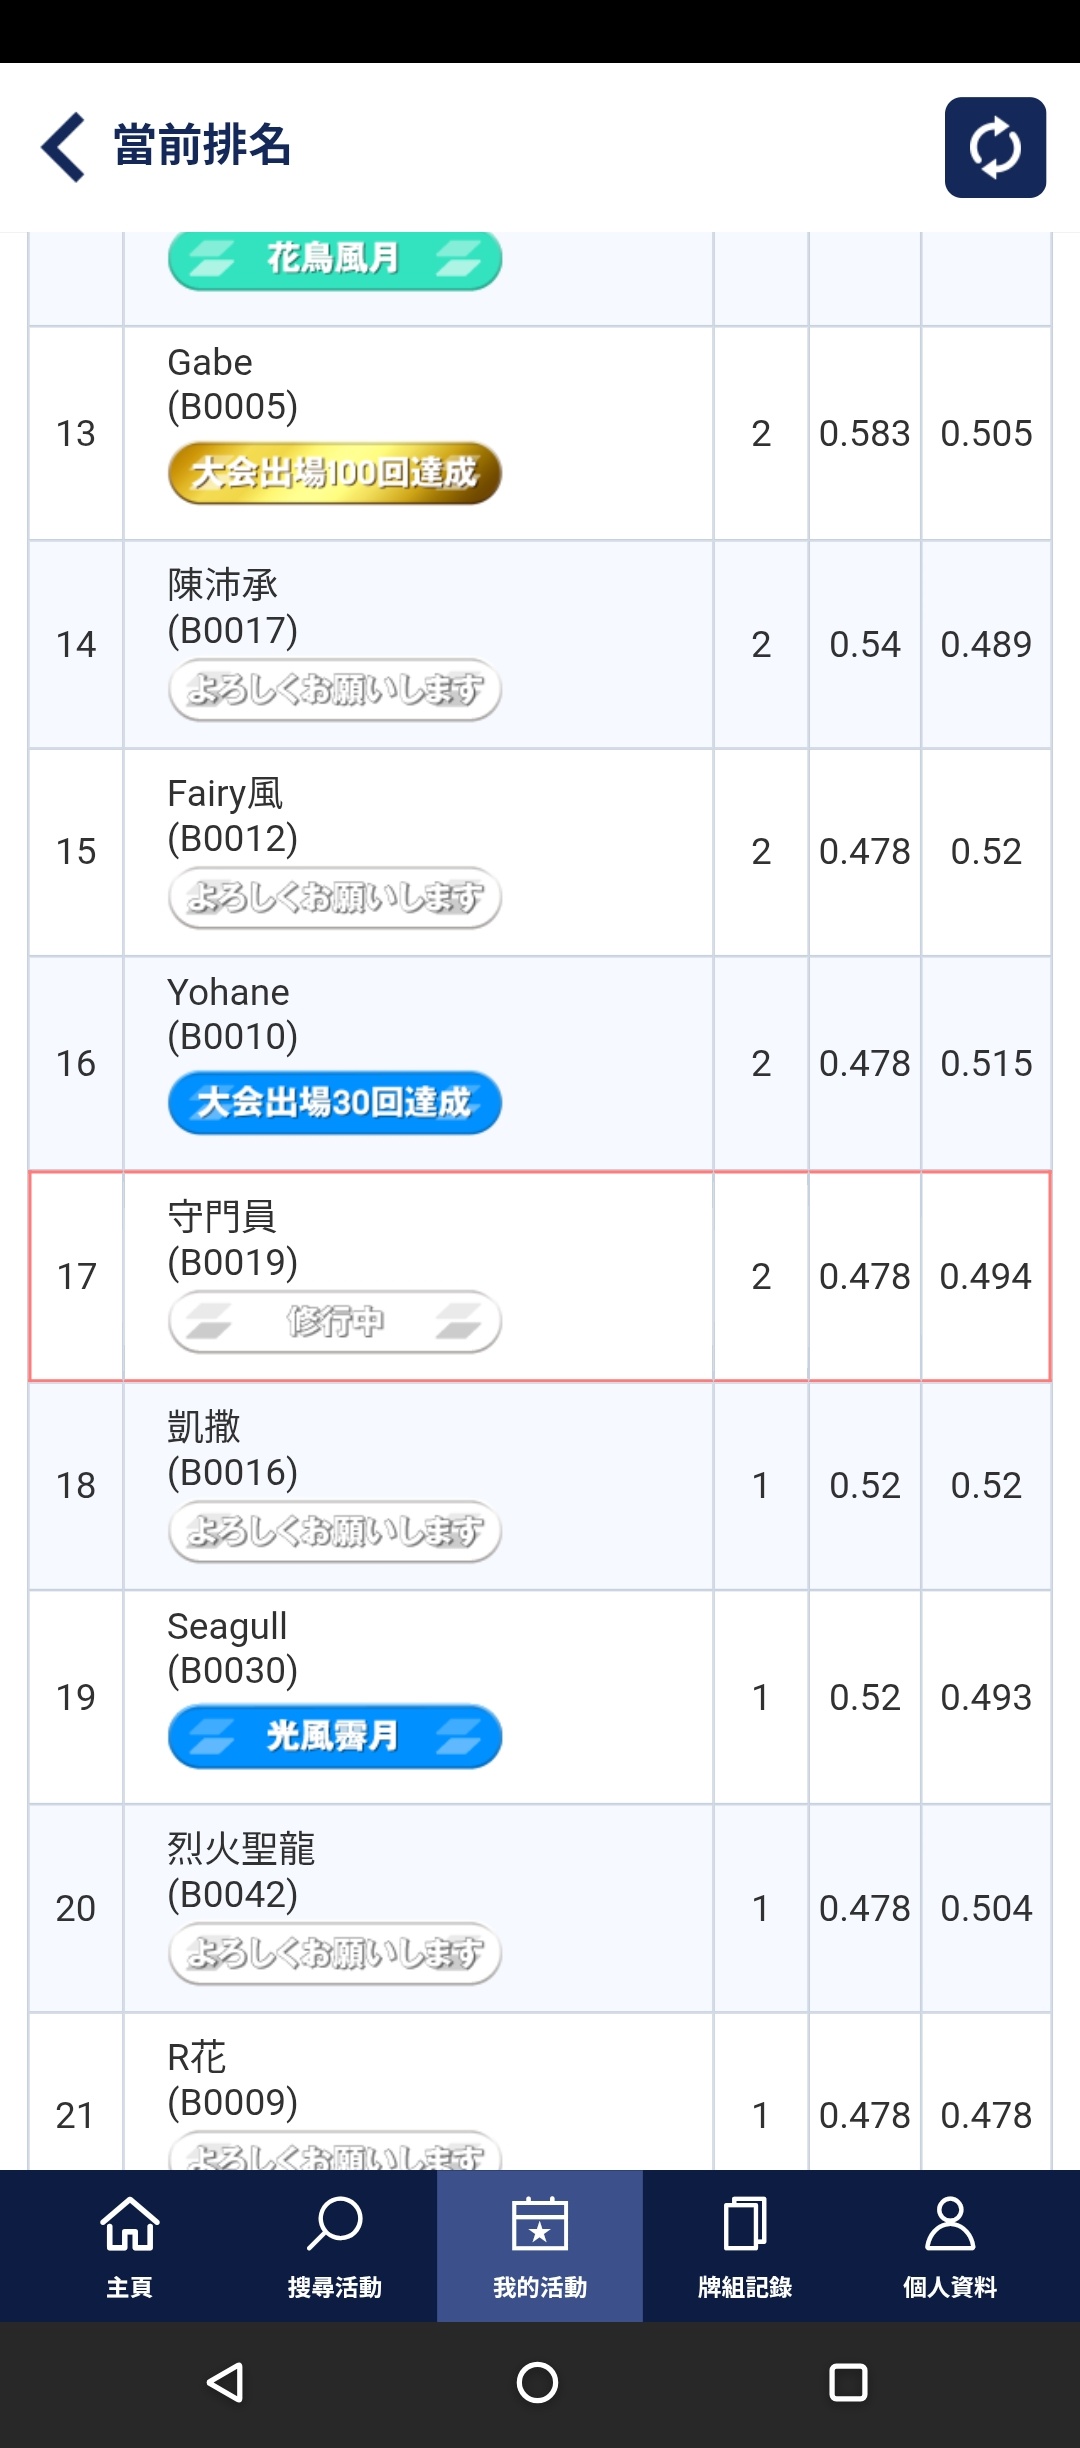Select the highlighted 守門員 (B0019) row
Image resolution: width=1080 pixels, height=2448 pixels.
[x=540, y=1276]
